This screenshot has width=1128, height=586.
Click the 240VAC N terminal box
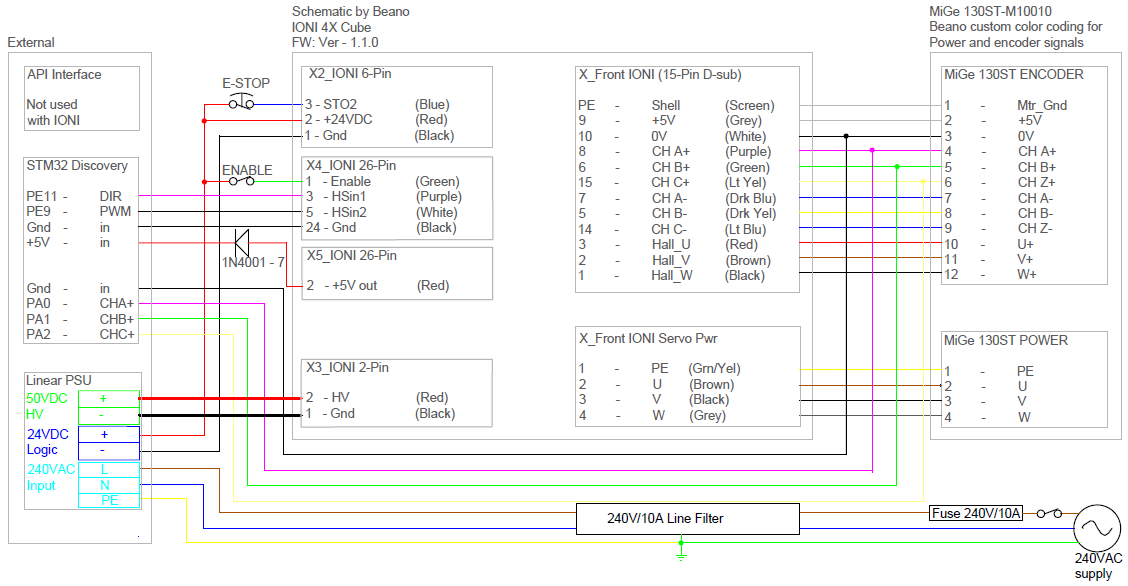(109, 485)
